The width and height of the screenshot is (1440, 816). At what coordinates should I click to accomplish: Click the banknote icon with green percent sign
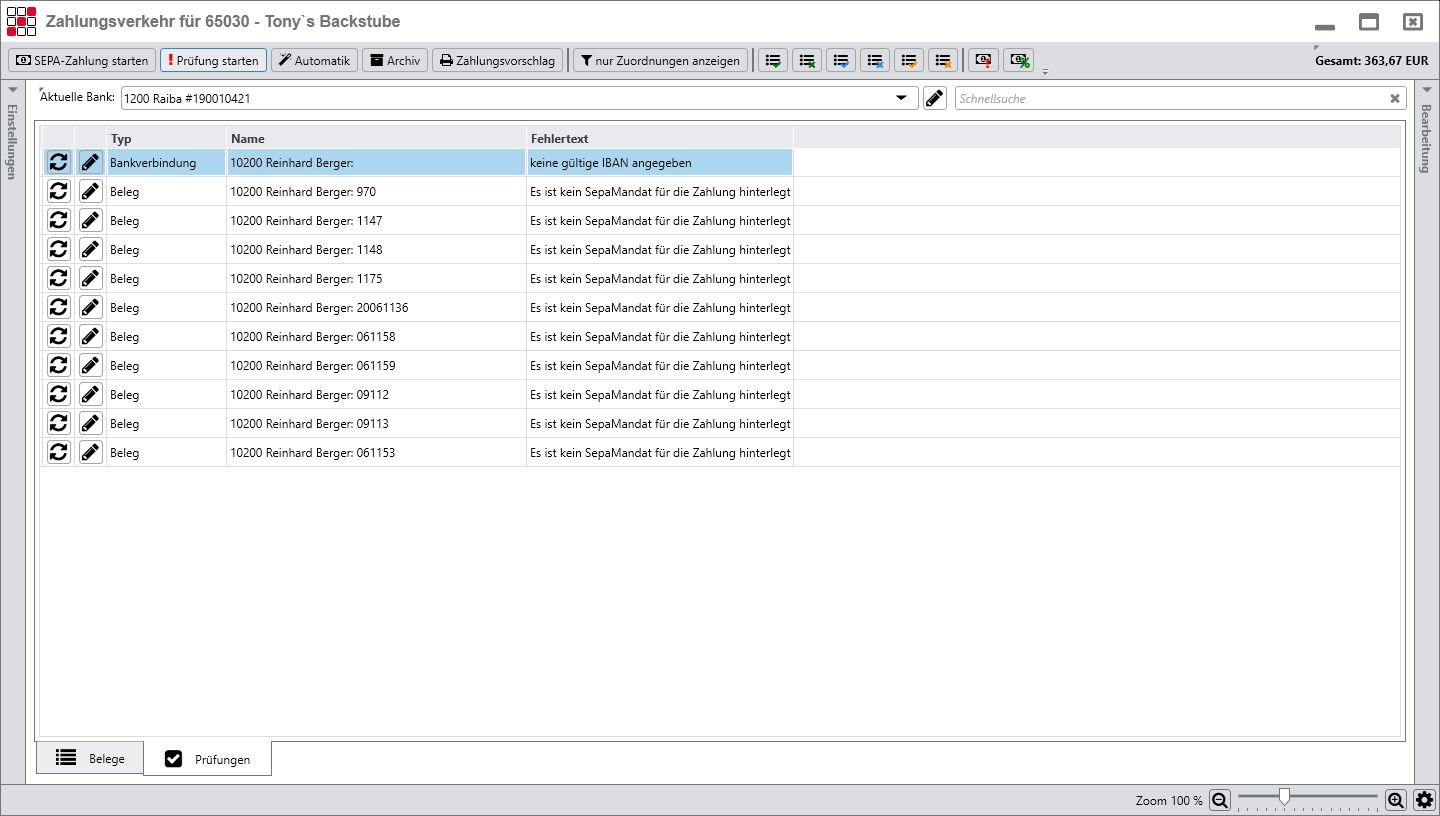(1018, 61)
